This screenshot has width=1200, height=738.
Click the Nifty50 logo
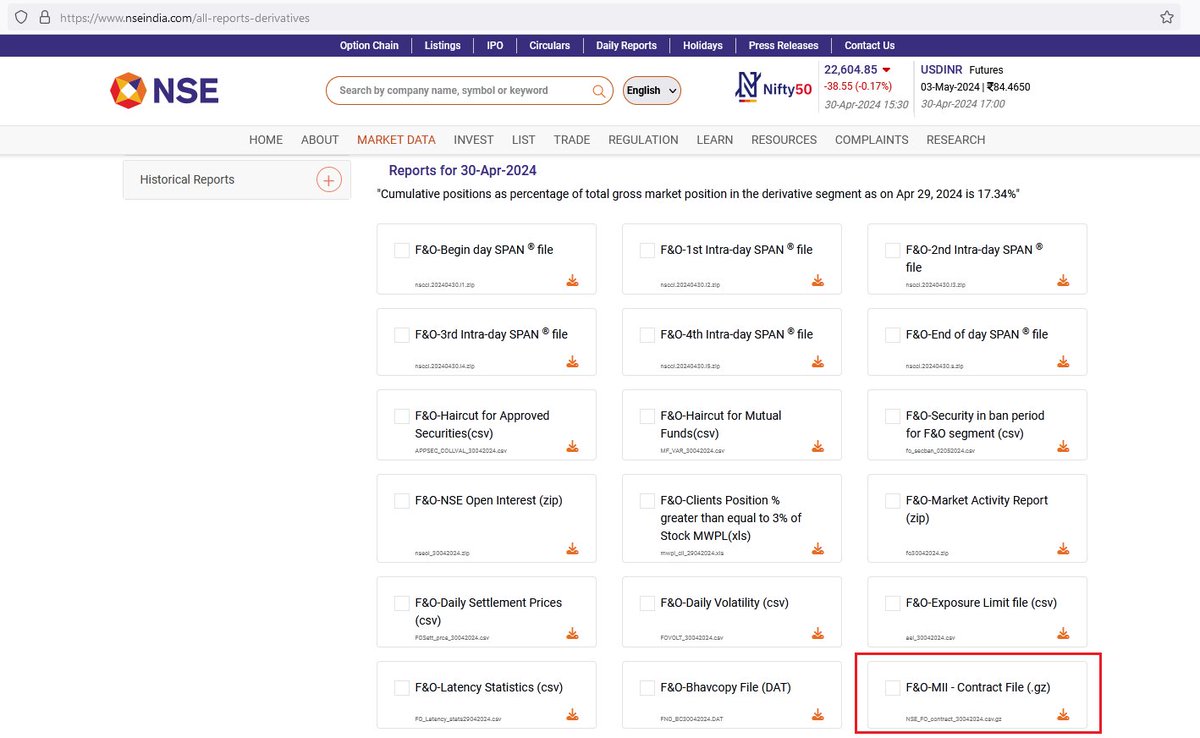click(773, 88)
